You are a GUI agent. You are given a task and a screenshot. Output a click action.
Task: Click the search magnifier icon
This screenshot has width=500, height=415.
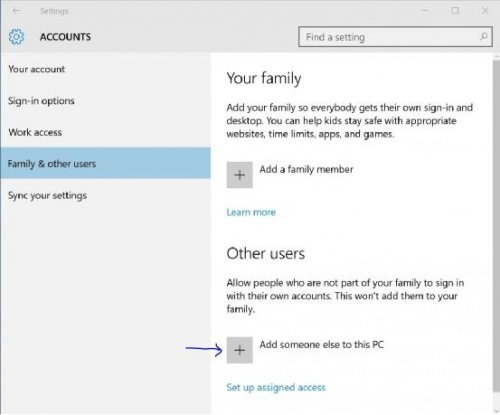tap(484, 36)
